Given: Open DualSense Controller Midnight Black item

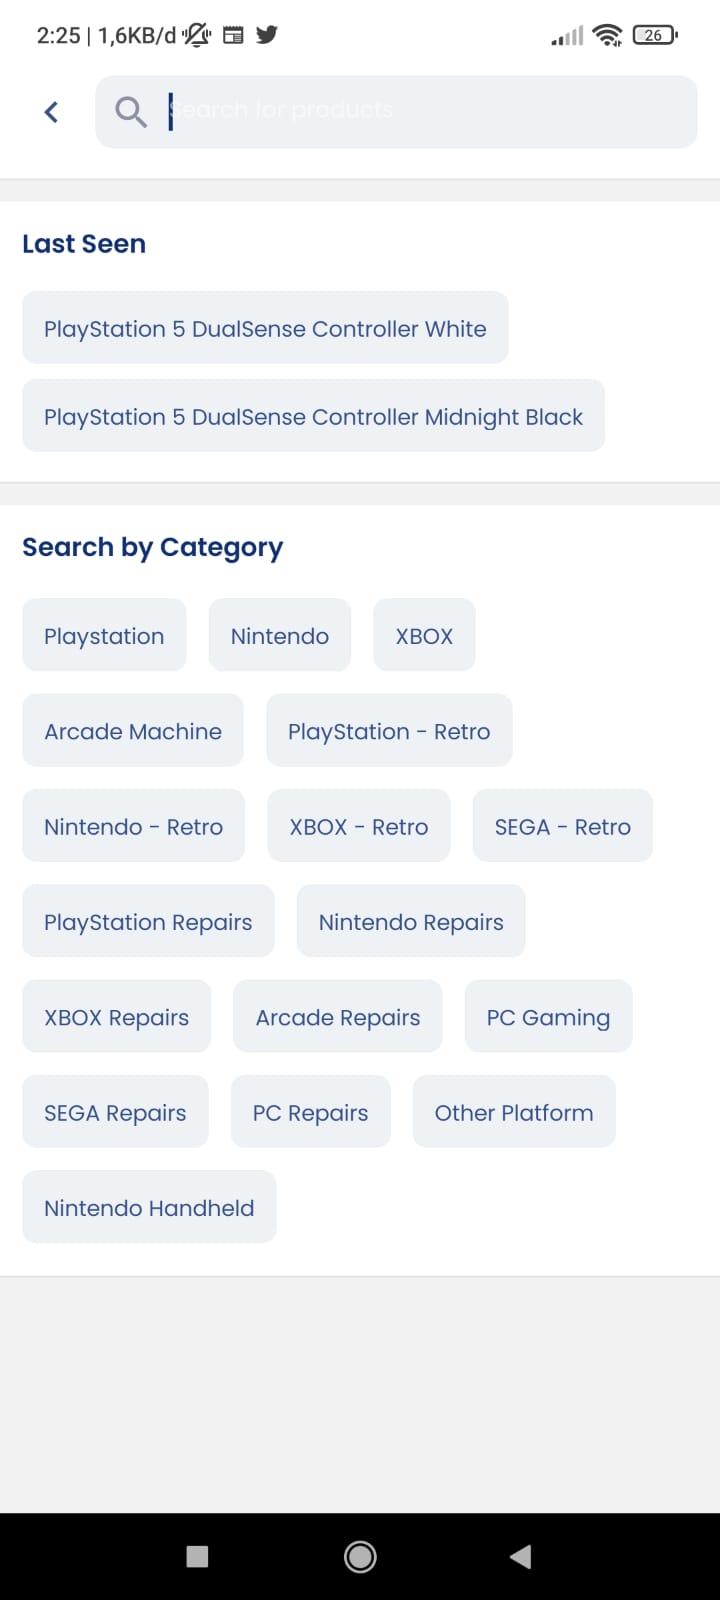Looking at the screenshot, I should 313,416.
